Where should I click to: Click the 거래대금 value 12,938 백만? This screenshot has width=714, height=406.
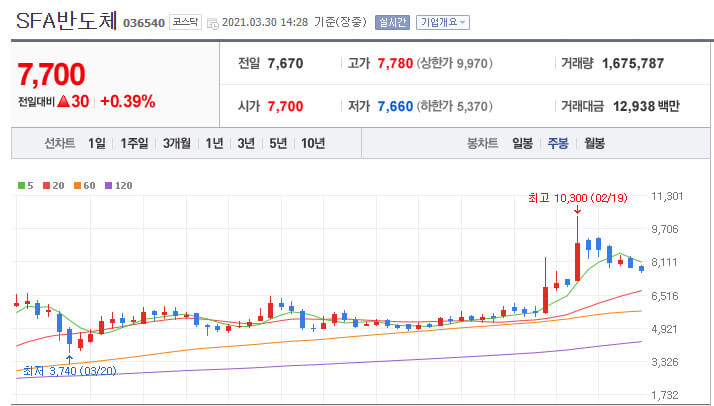tap(646, 107)
